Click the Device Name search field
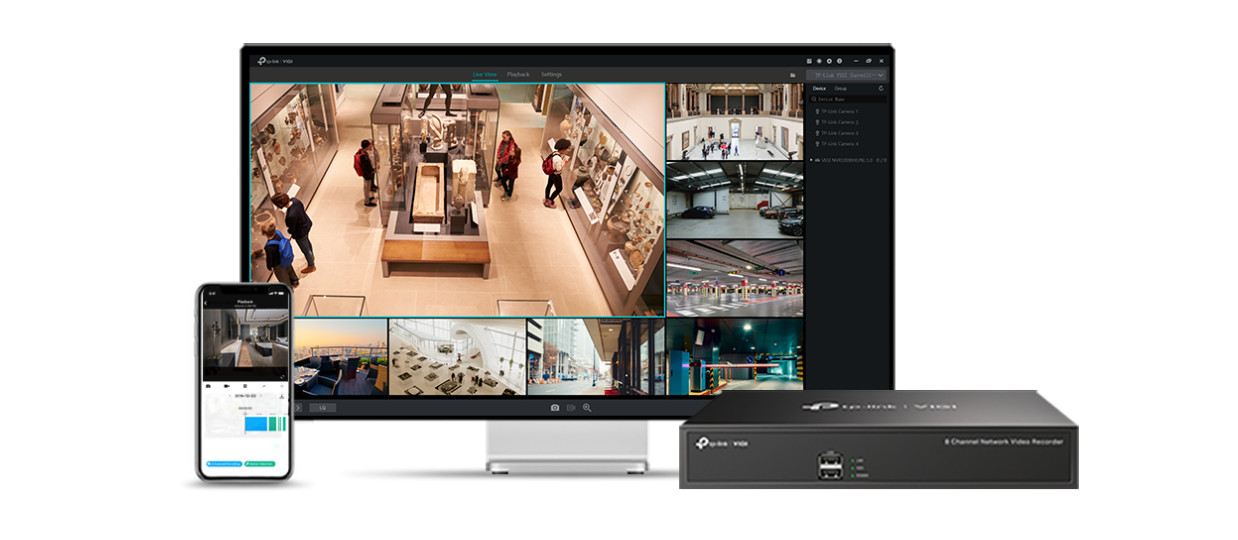This screenshot has width=1238, height=540. (848, 99)
